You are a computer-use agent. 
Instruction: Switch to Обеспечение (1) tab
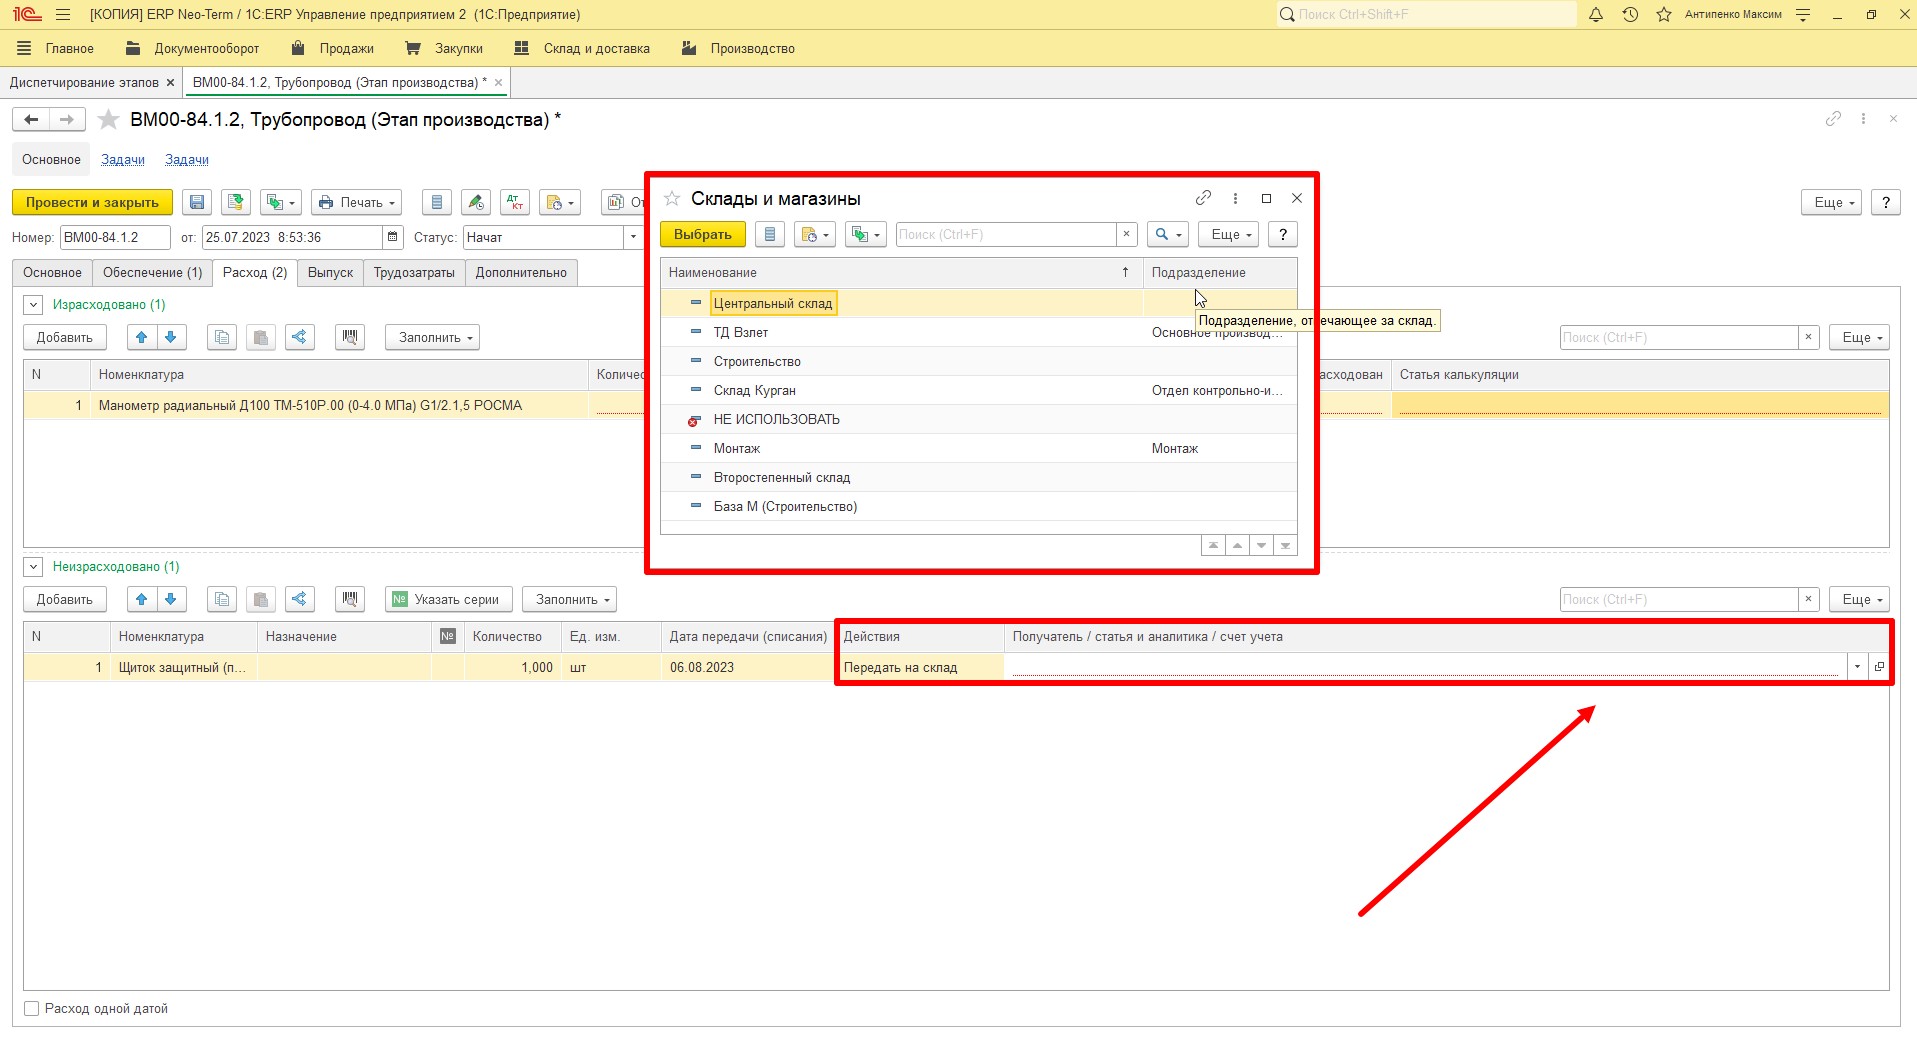tap(152, 273)
